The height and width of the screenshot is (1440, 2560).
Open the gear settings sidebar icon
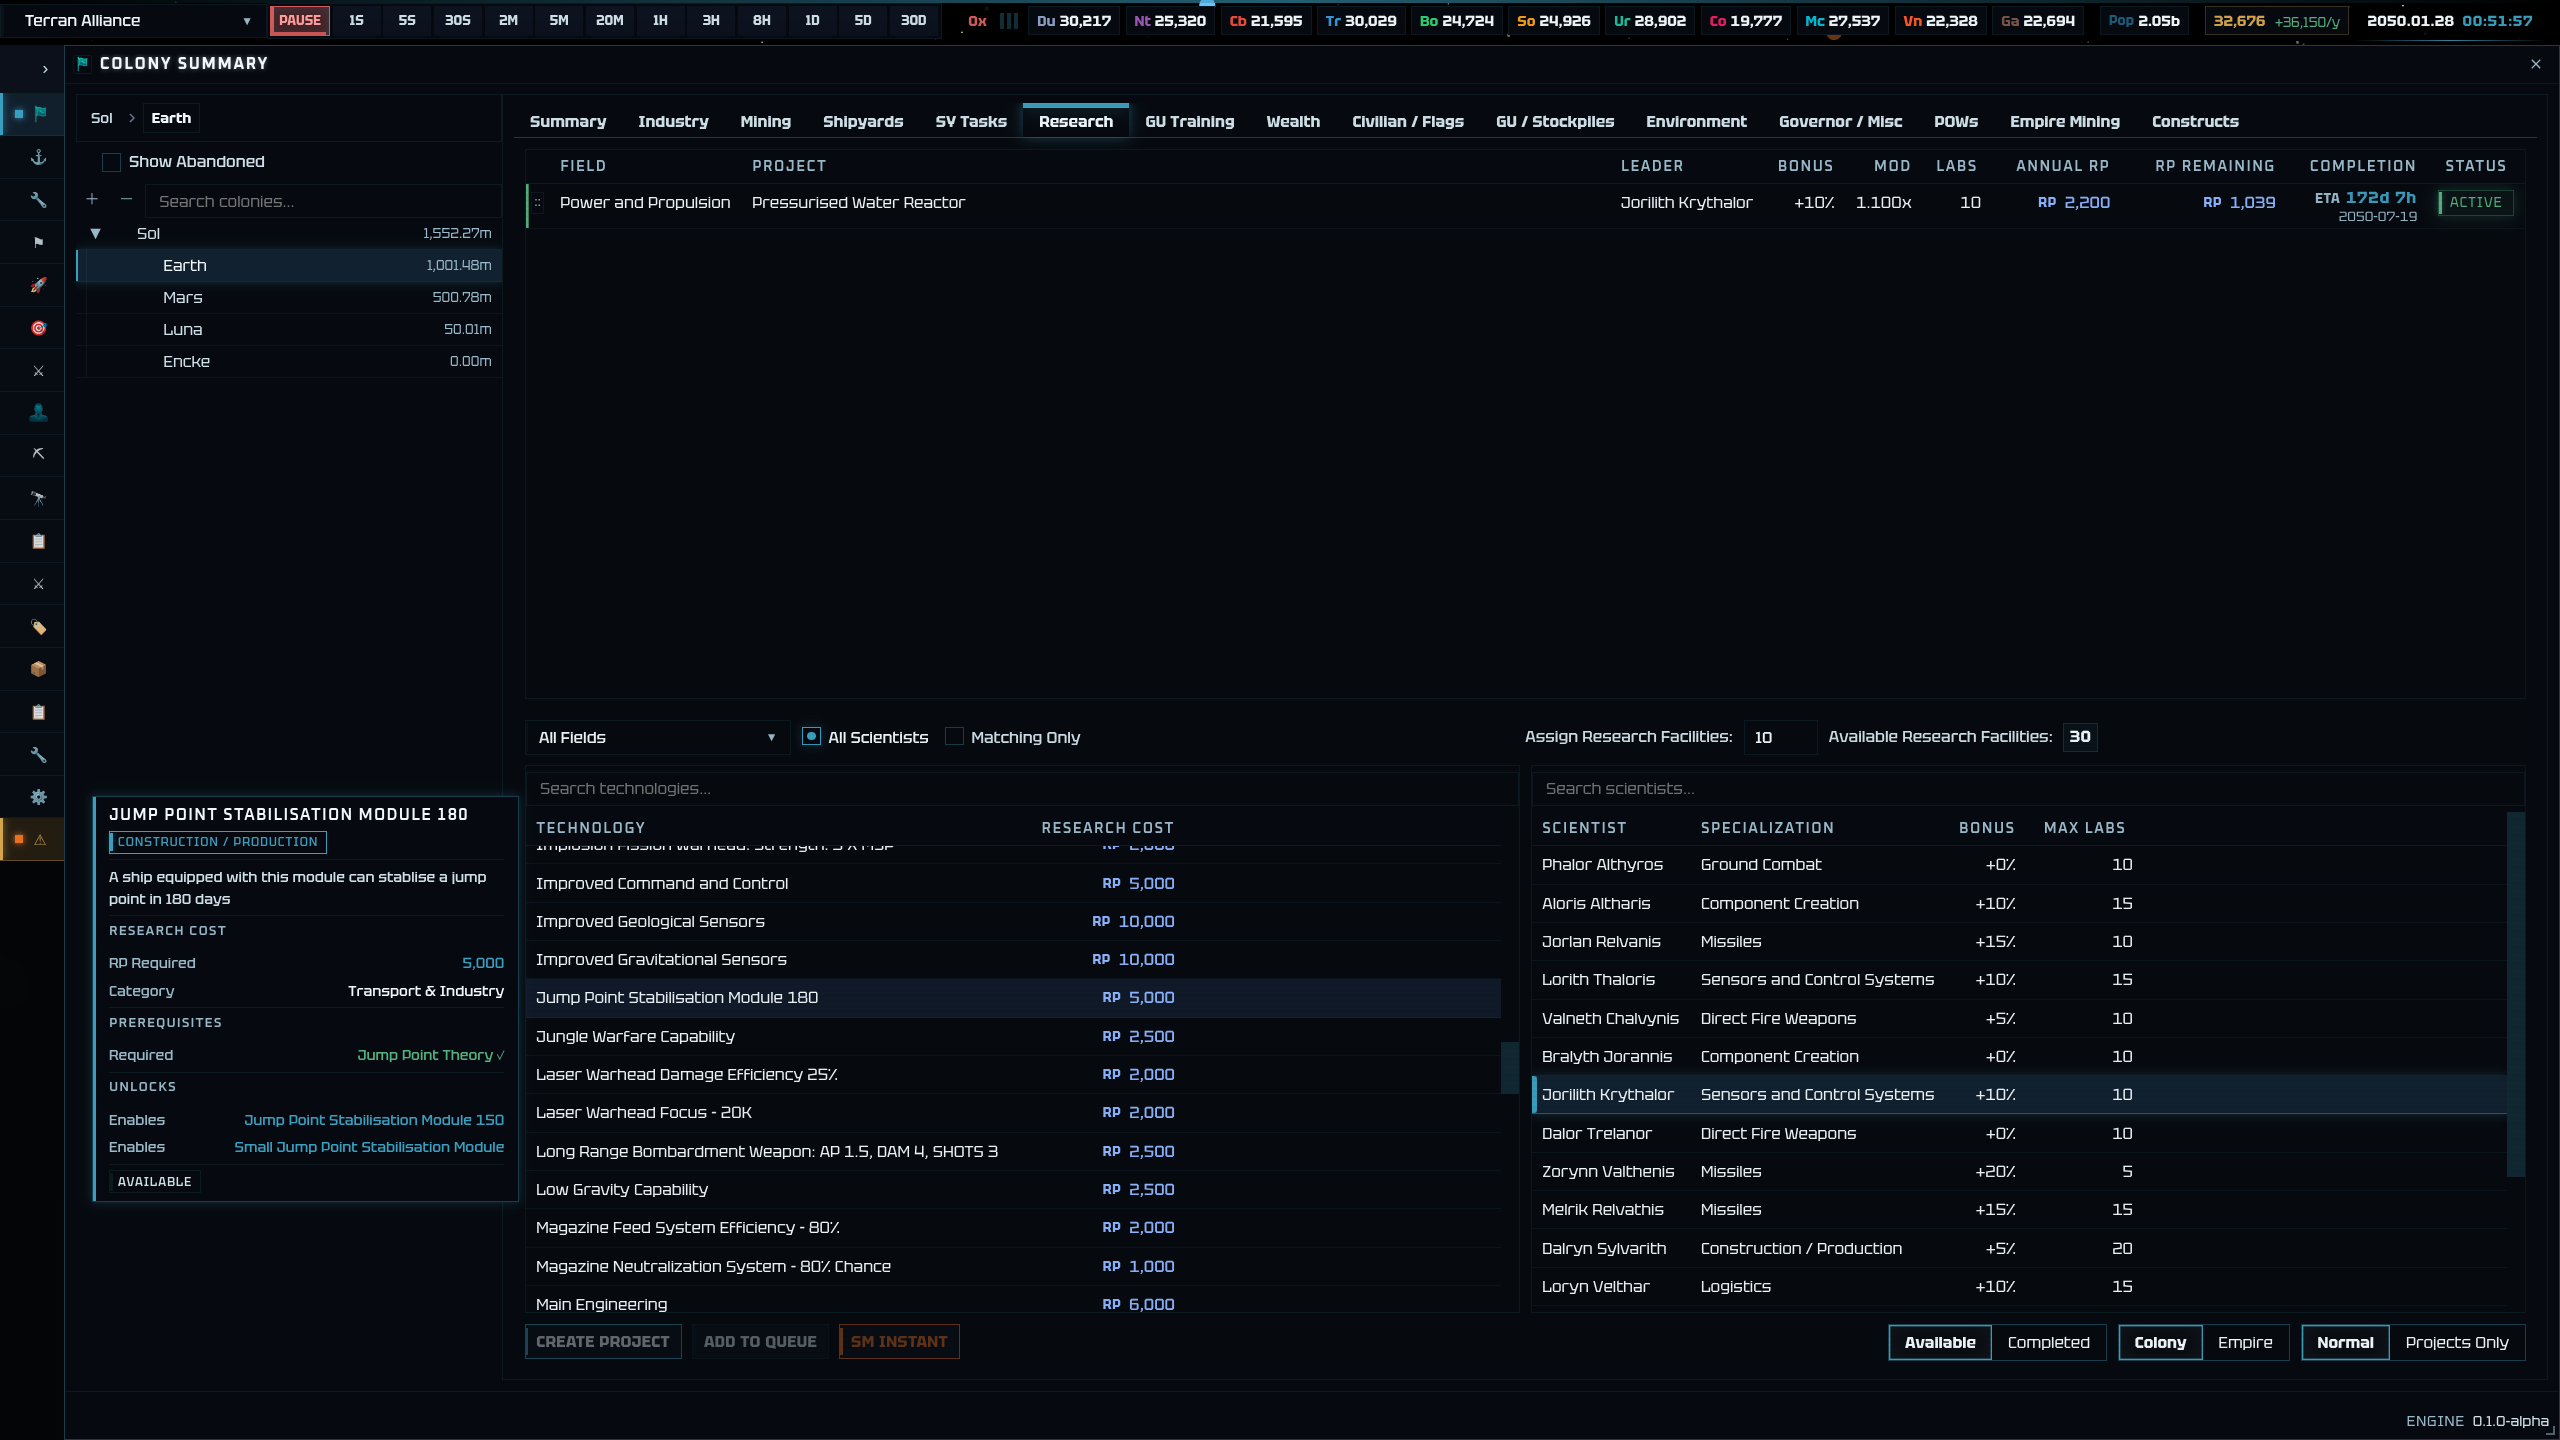38,797
